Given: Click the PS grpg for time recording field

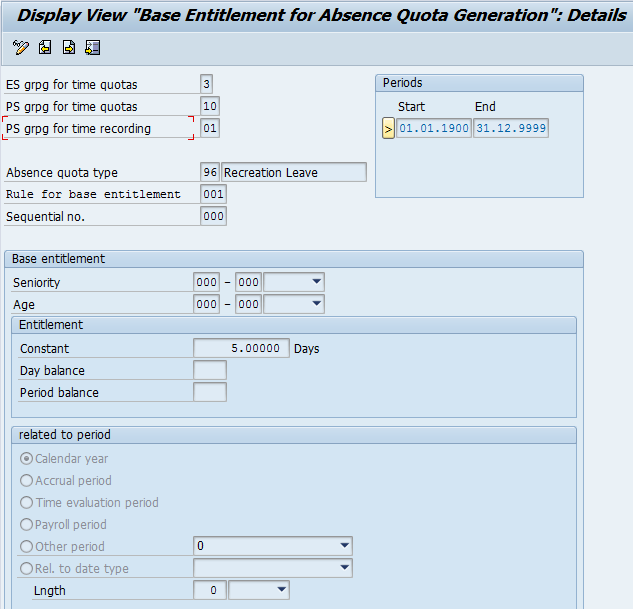Looking at the screenshot, I should [x=210, y=128].
